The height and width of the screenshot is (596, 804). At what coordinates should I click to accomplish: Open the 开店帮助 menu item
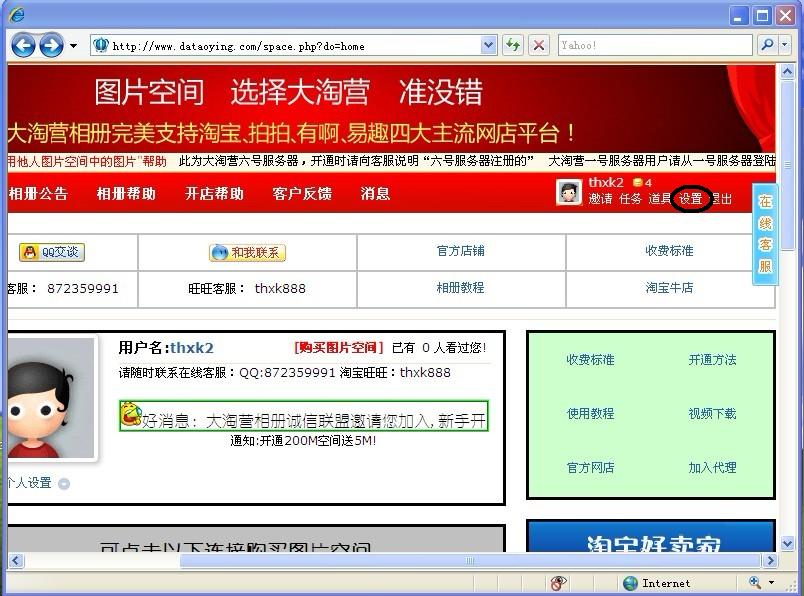point(214,194)
